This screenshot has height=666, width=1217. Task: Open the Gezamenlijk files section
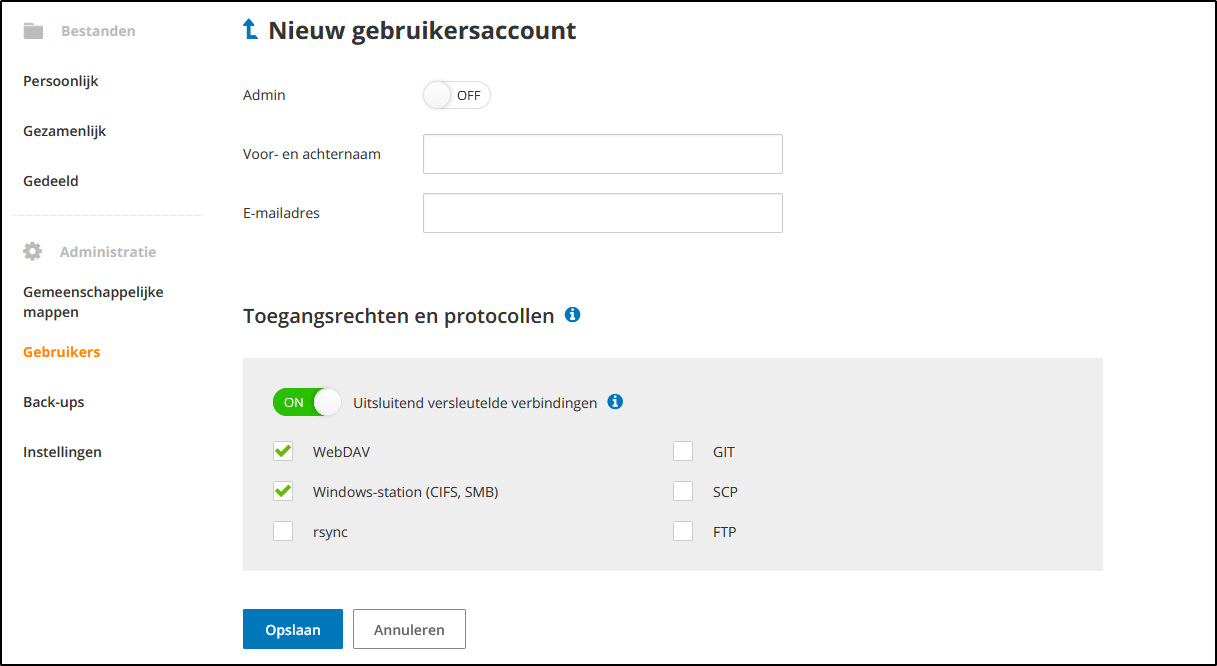tap(64, 131)
